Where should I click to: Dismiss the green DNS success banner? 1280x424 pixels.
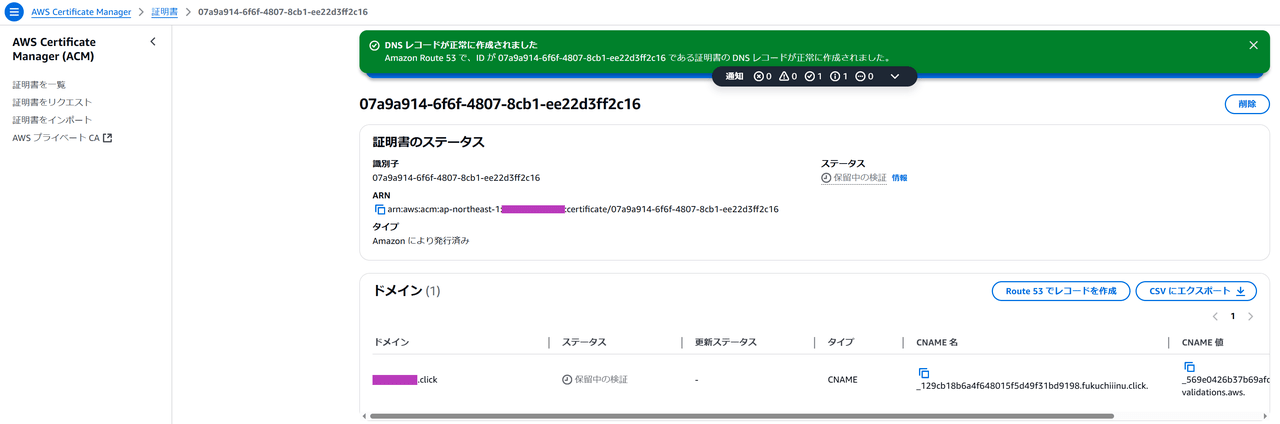tap(1253, 45)
